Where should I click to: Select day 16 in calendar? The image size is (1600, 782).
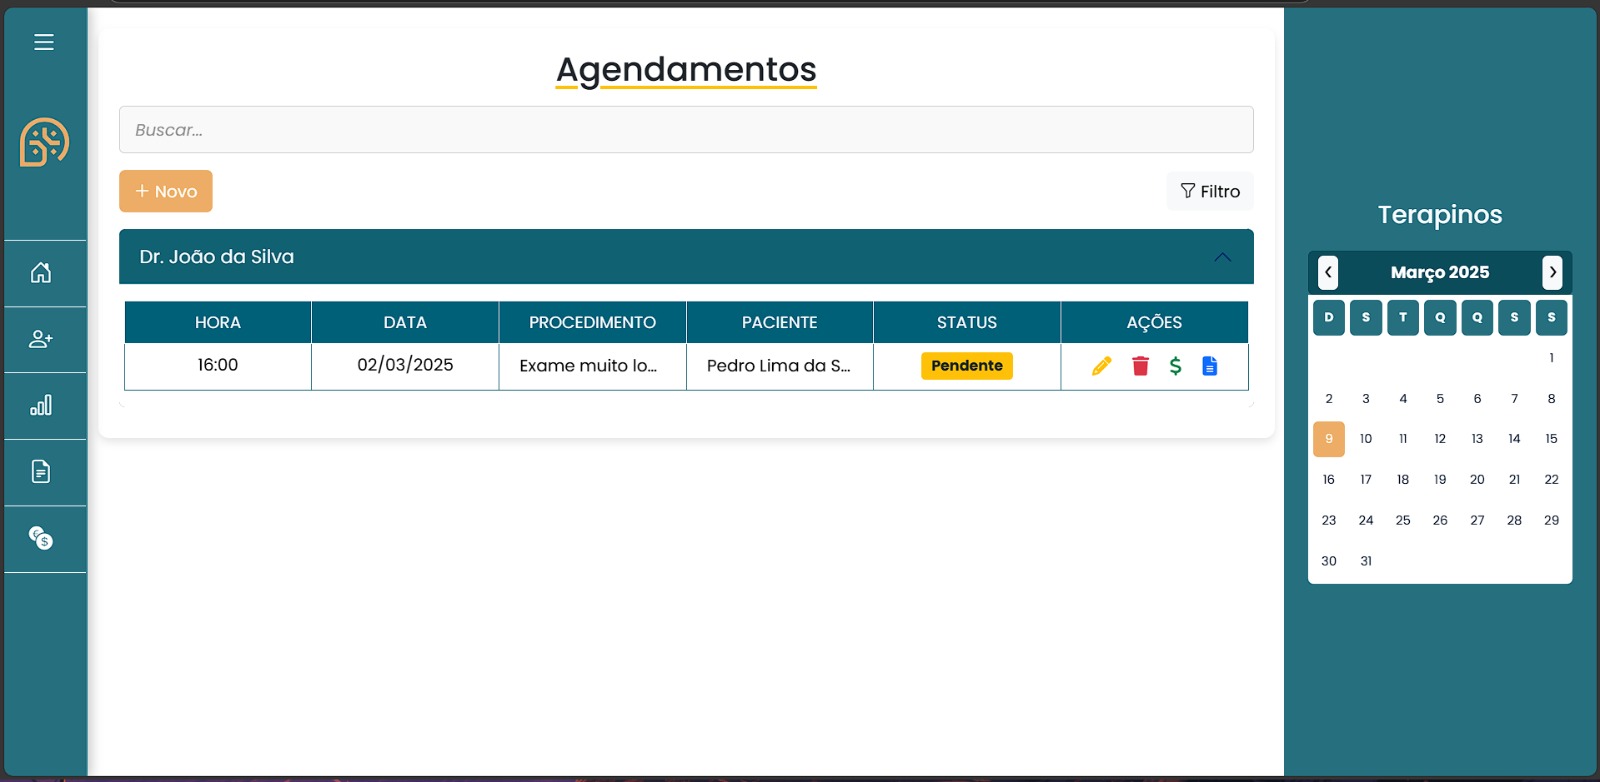pyautogui.click(x=1329, y=480)
